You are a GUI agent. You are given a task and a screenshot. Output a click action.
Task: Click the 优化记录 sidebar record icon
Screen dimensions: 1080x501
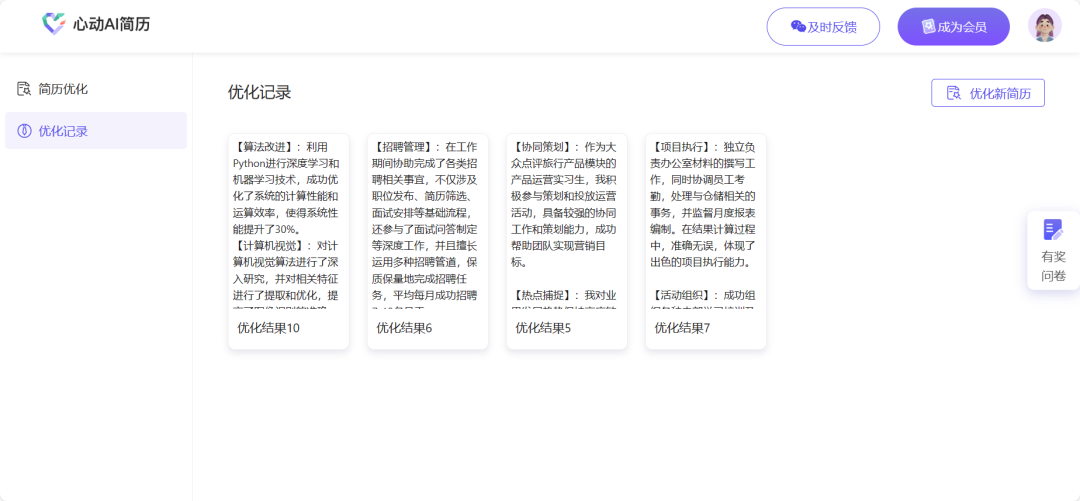(x=24, y=131)
